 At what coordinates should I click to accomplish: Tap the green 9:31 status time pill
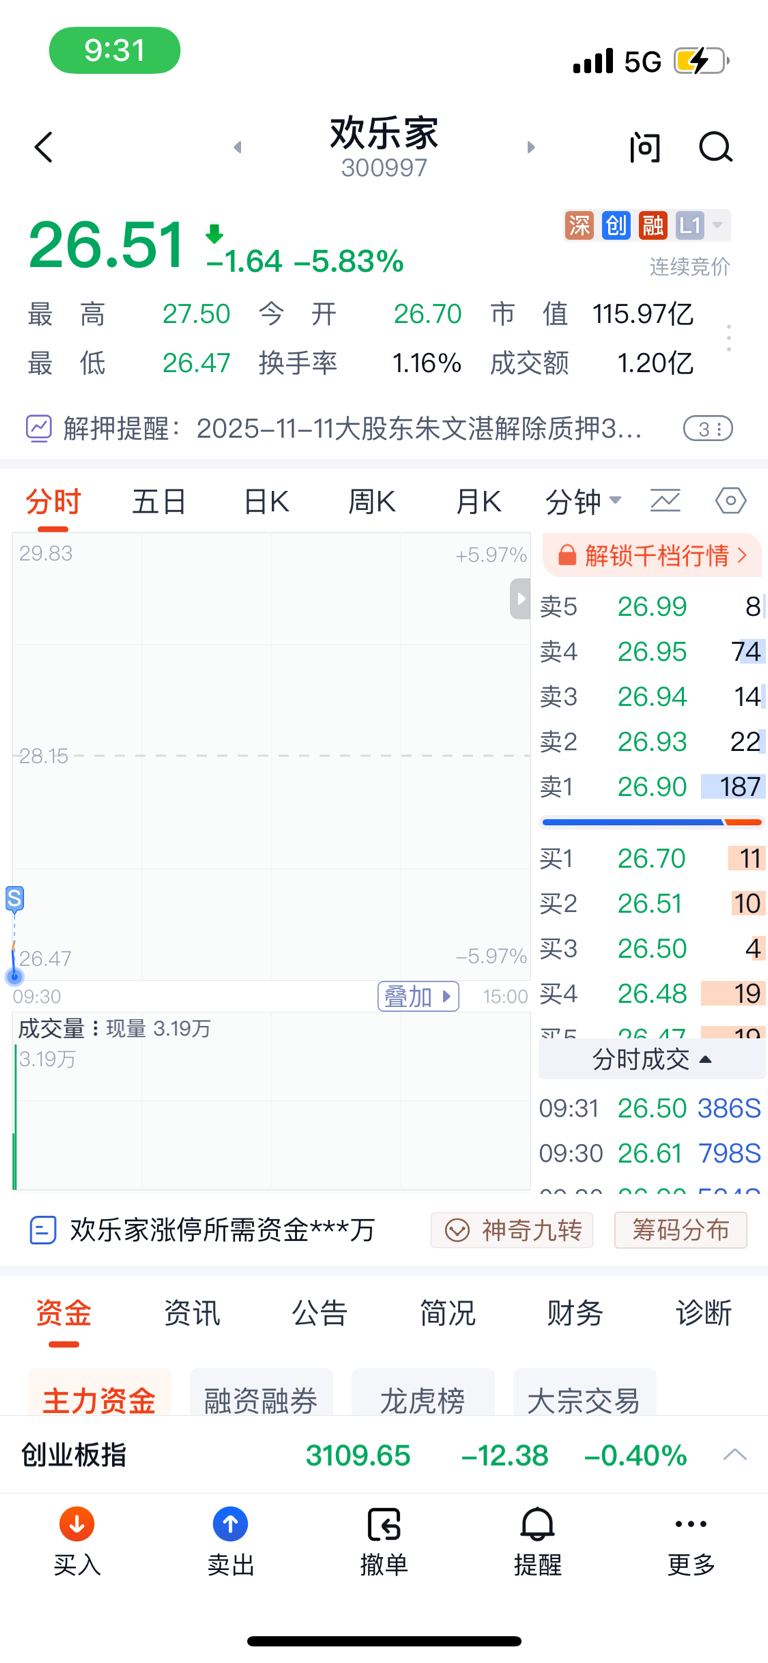(115, 50)
